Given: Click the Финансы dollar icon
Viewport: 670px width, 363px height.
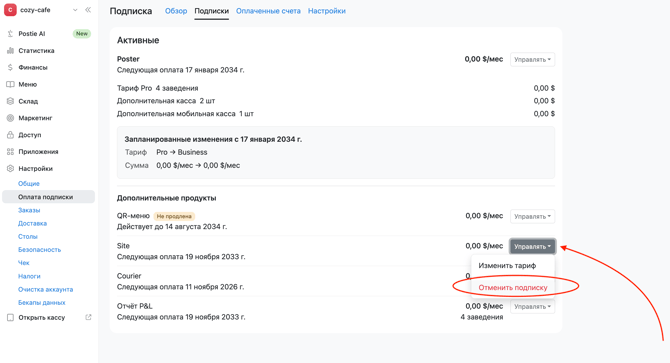Looking at the screenshot, I should (x=10, y=67).
